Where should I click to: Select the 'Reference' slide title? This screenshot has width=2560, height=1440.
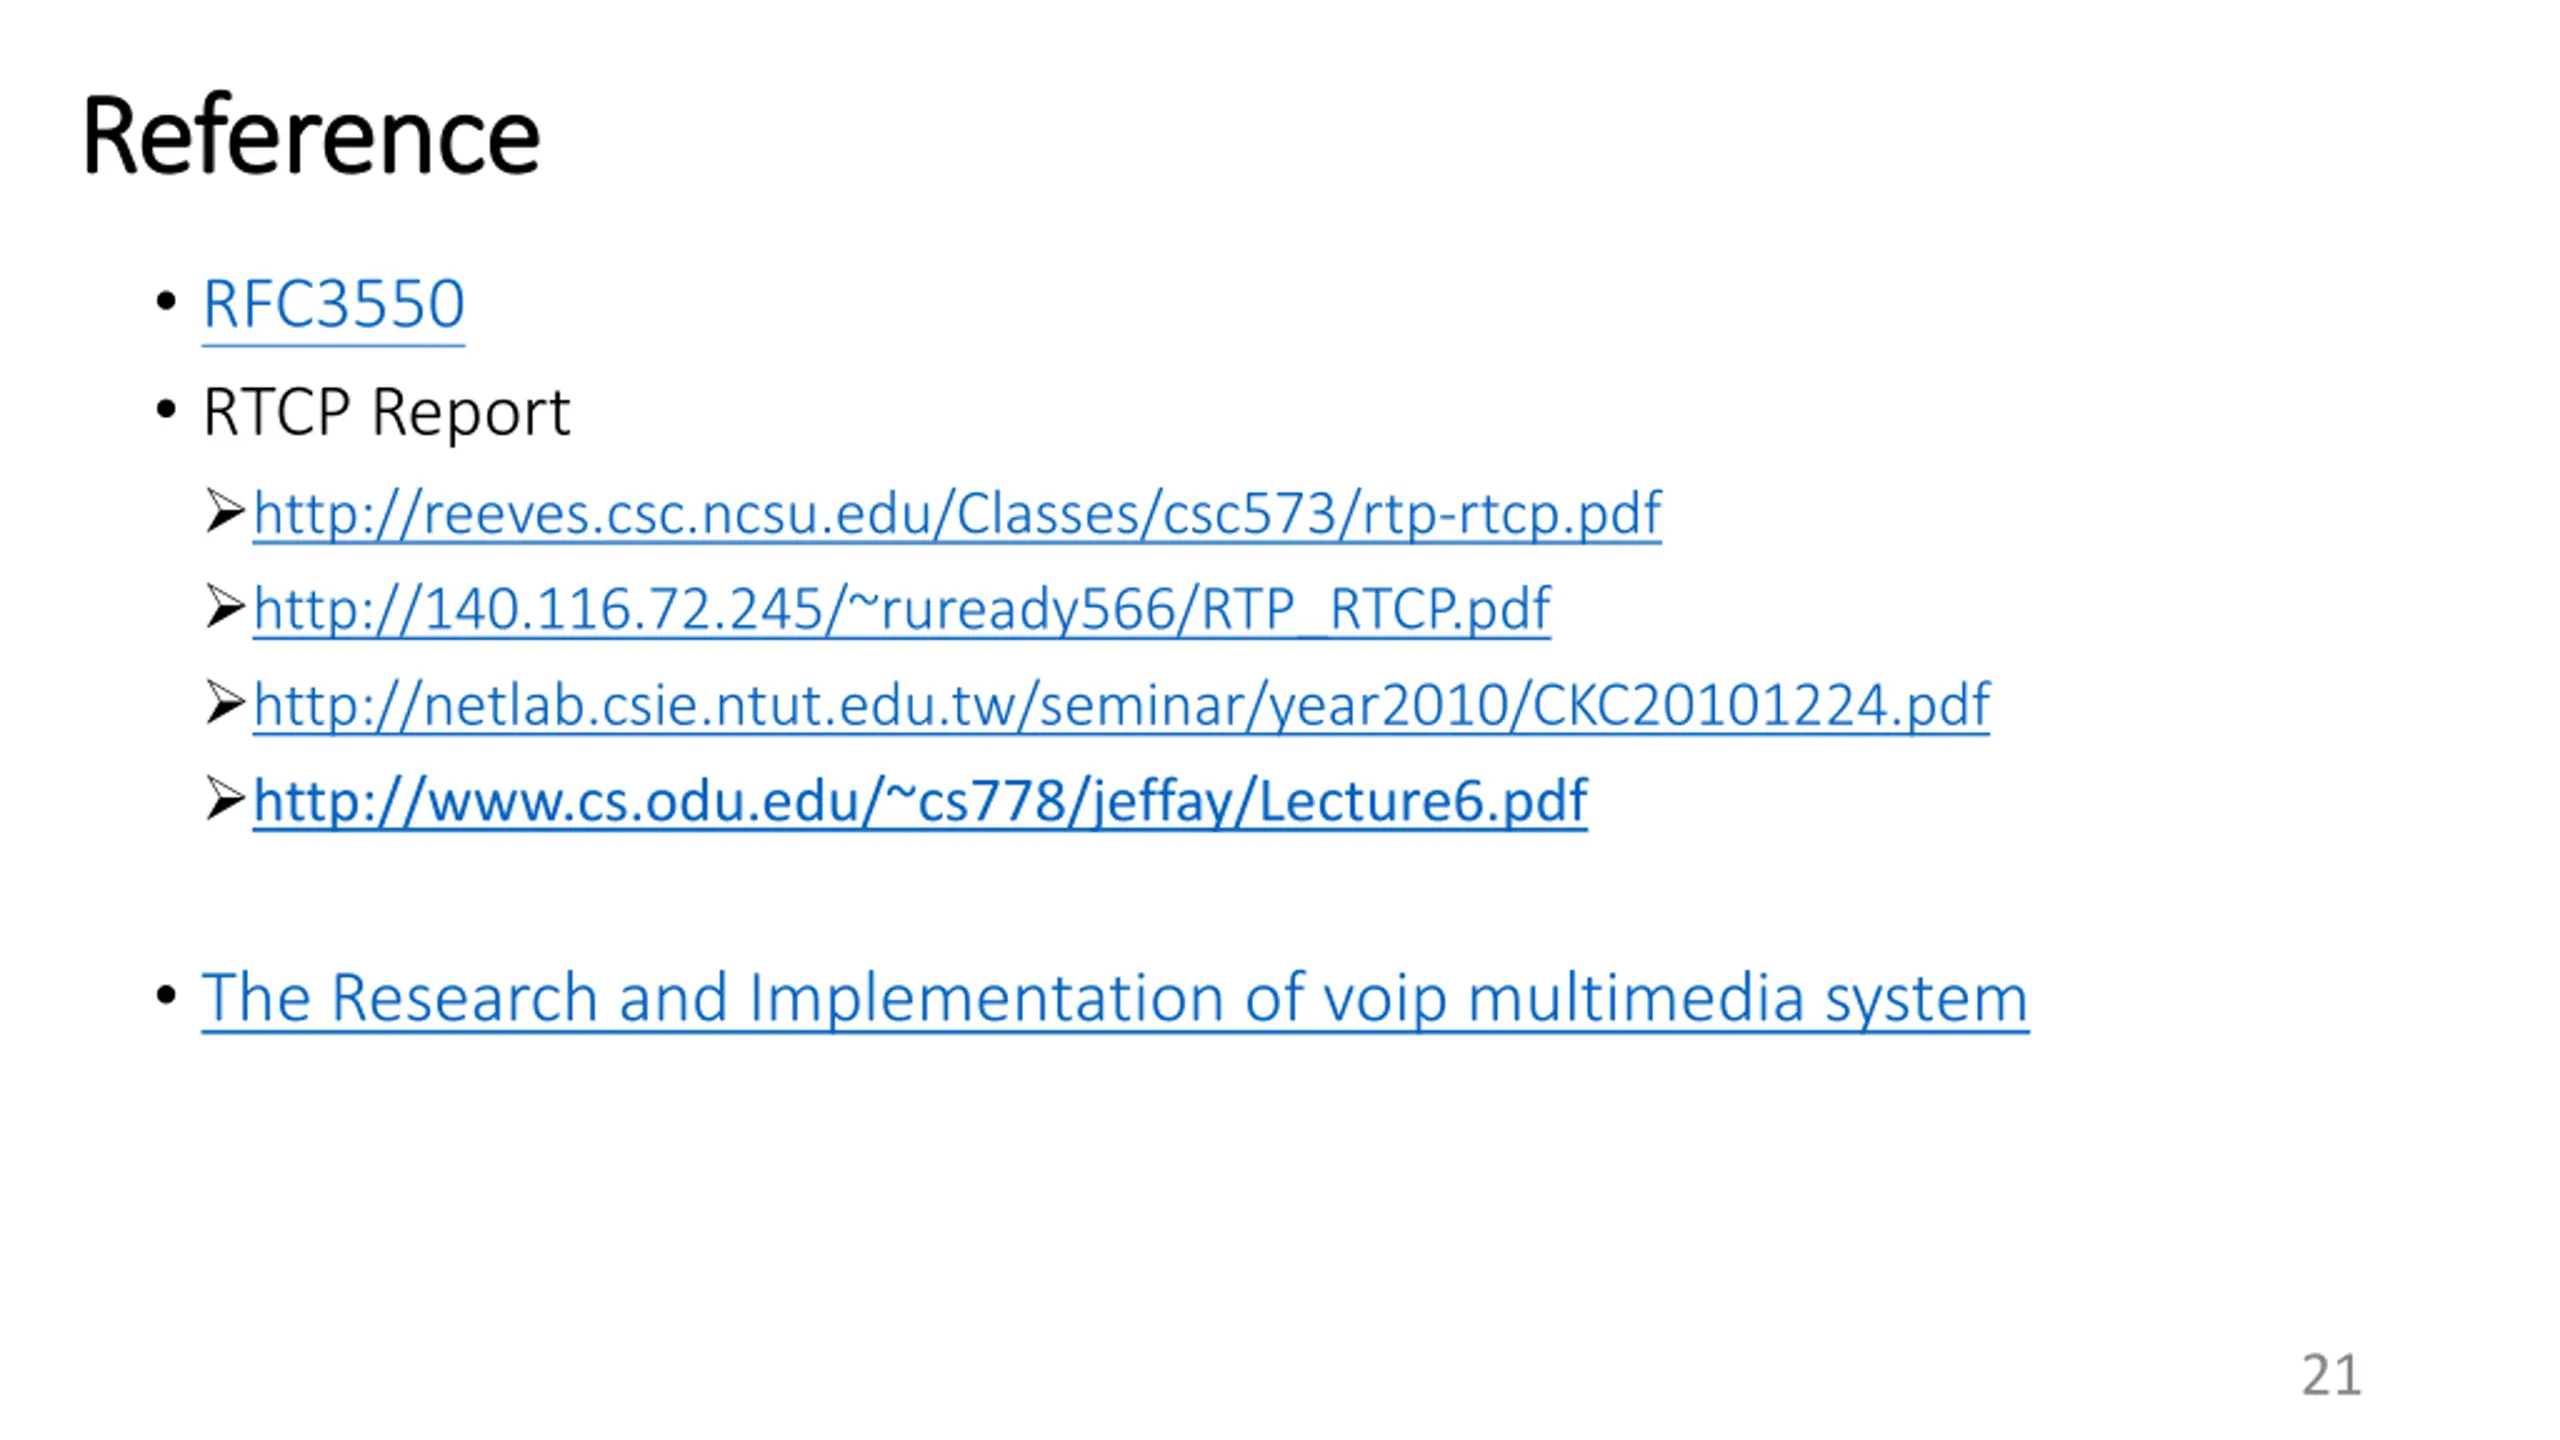[311, 135]
